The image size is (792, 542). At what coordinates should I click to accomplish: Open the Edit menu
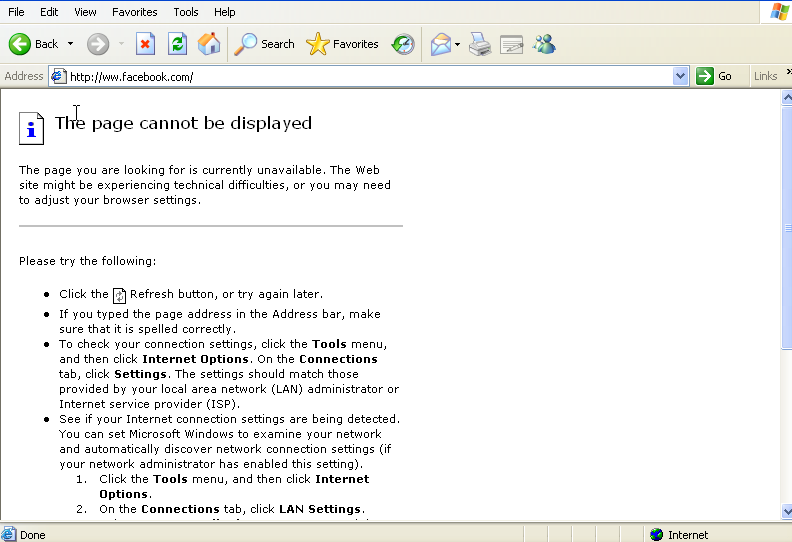[x=49, y=12]
